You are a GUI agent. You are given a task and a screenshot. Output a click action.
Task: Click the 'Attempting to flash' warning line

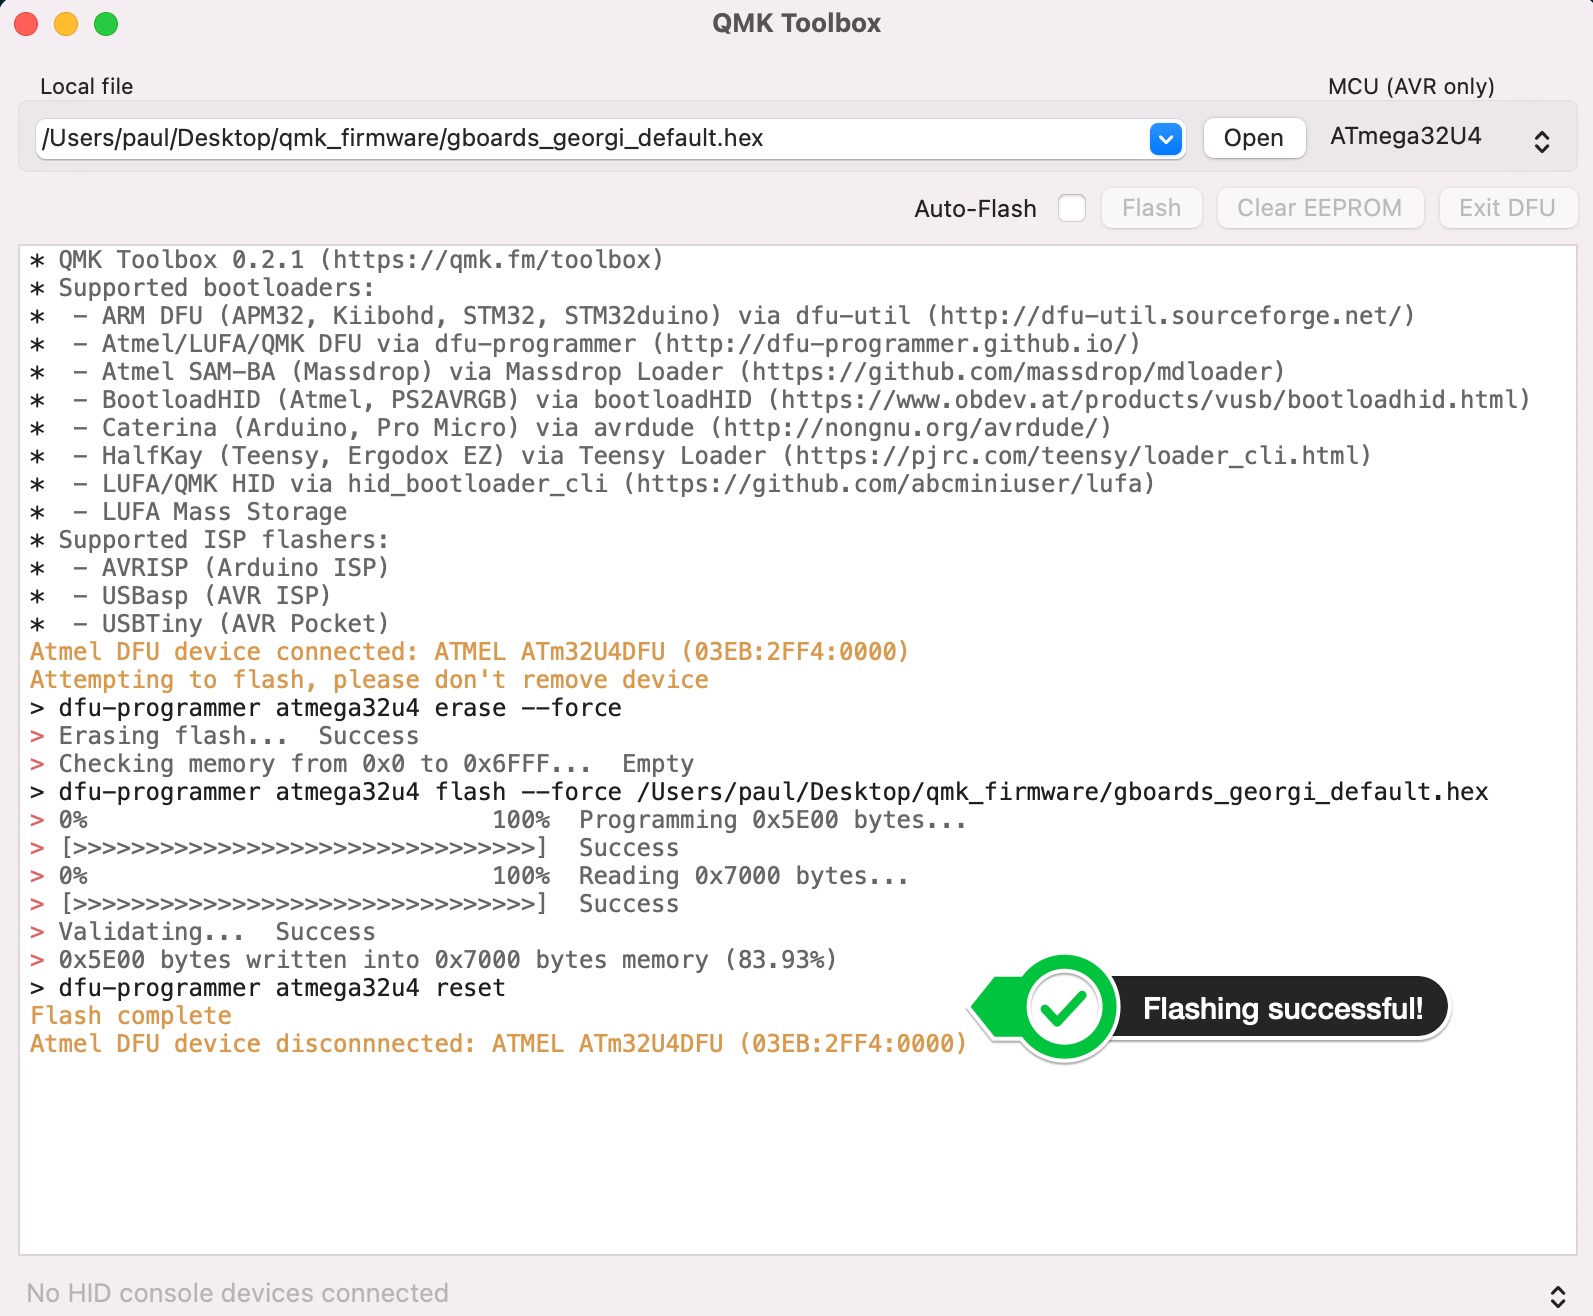(369, 680)
